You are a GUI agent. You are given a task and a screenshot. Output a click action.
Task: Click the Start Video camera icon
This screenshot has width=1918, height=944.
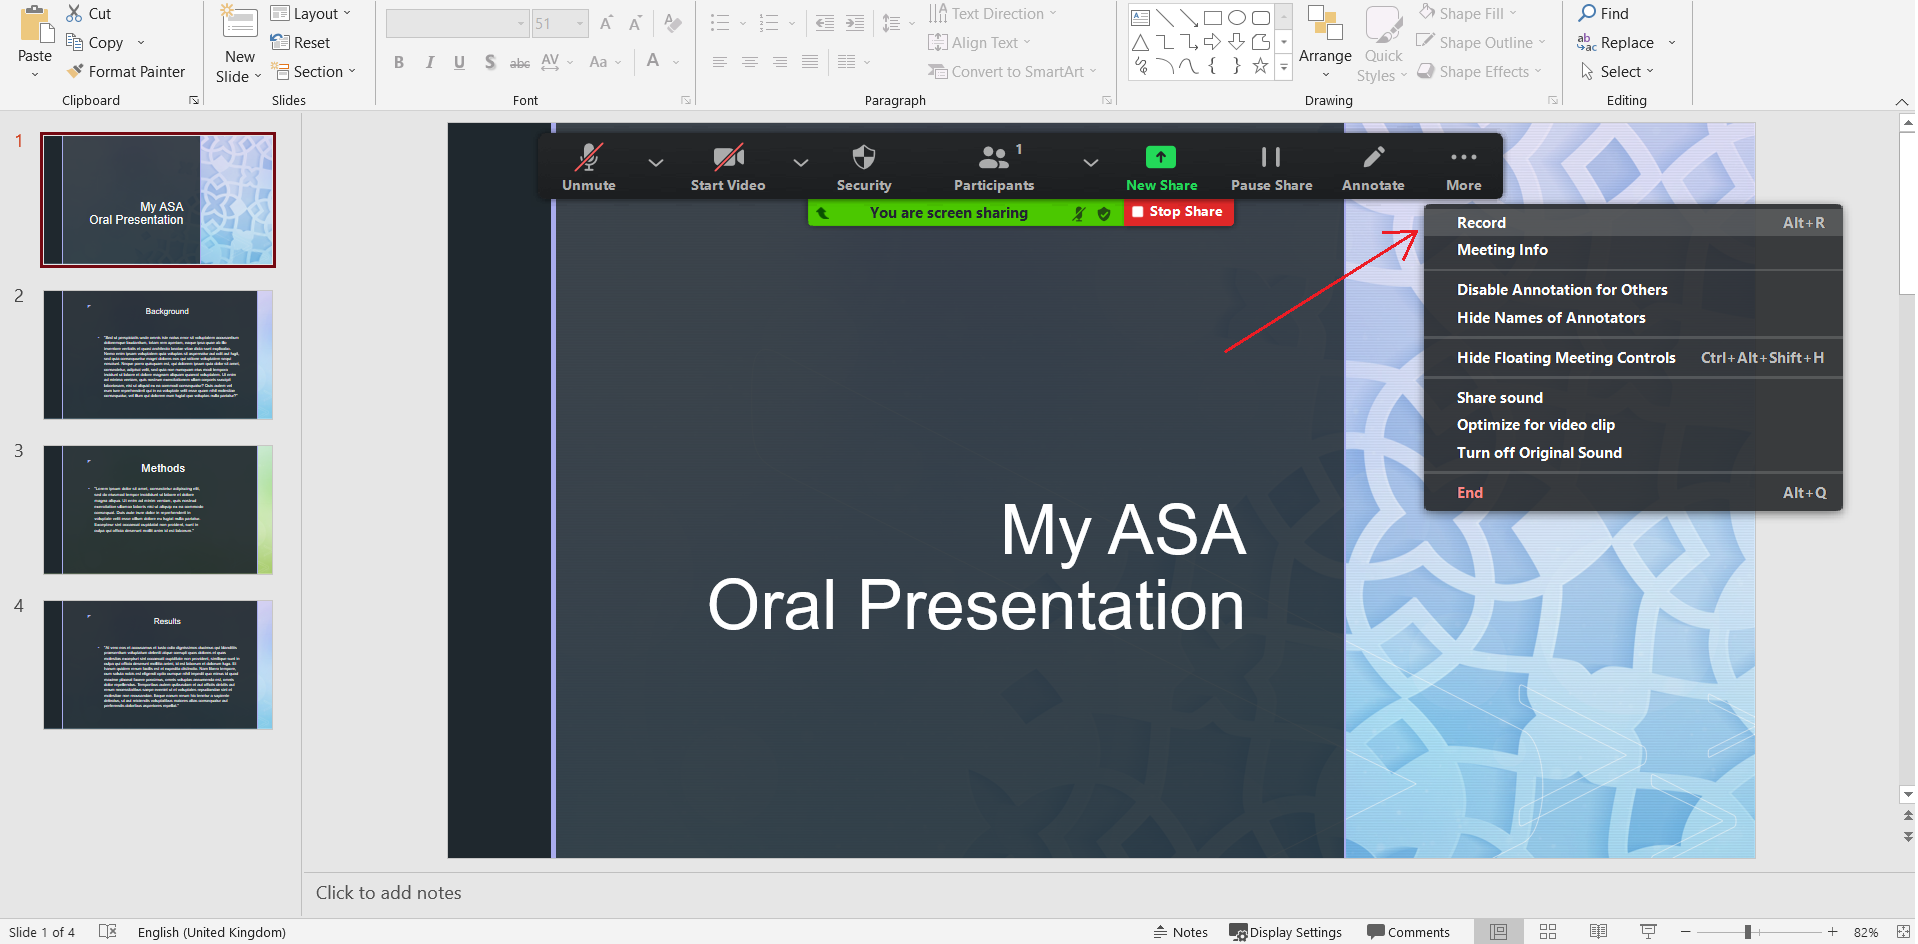728,157
